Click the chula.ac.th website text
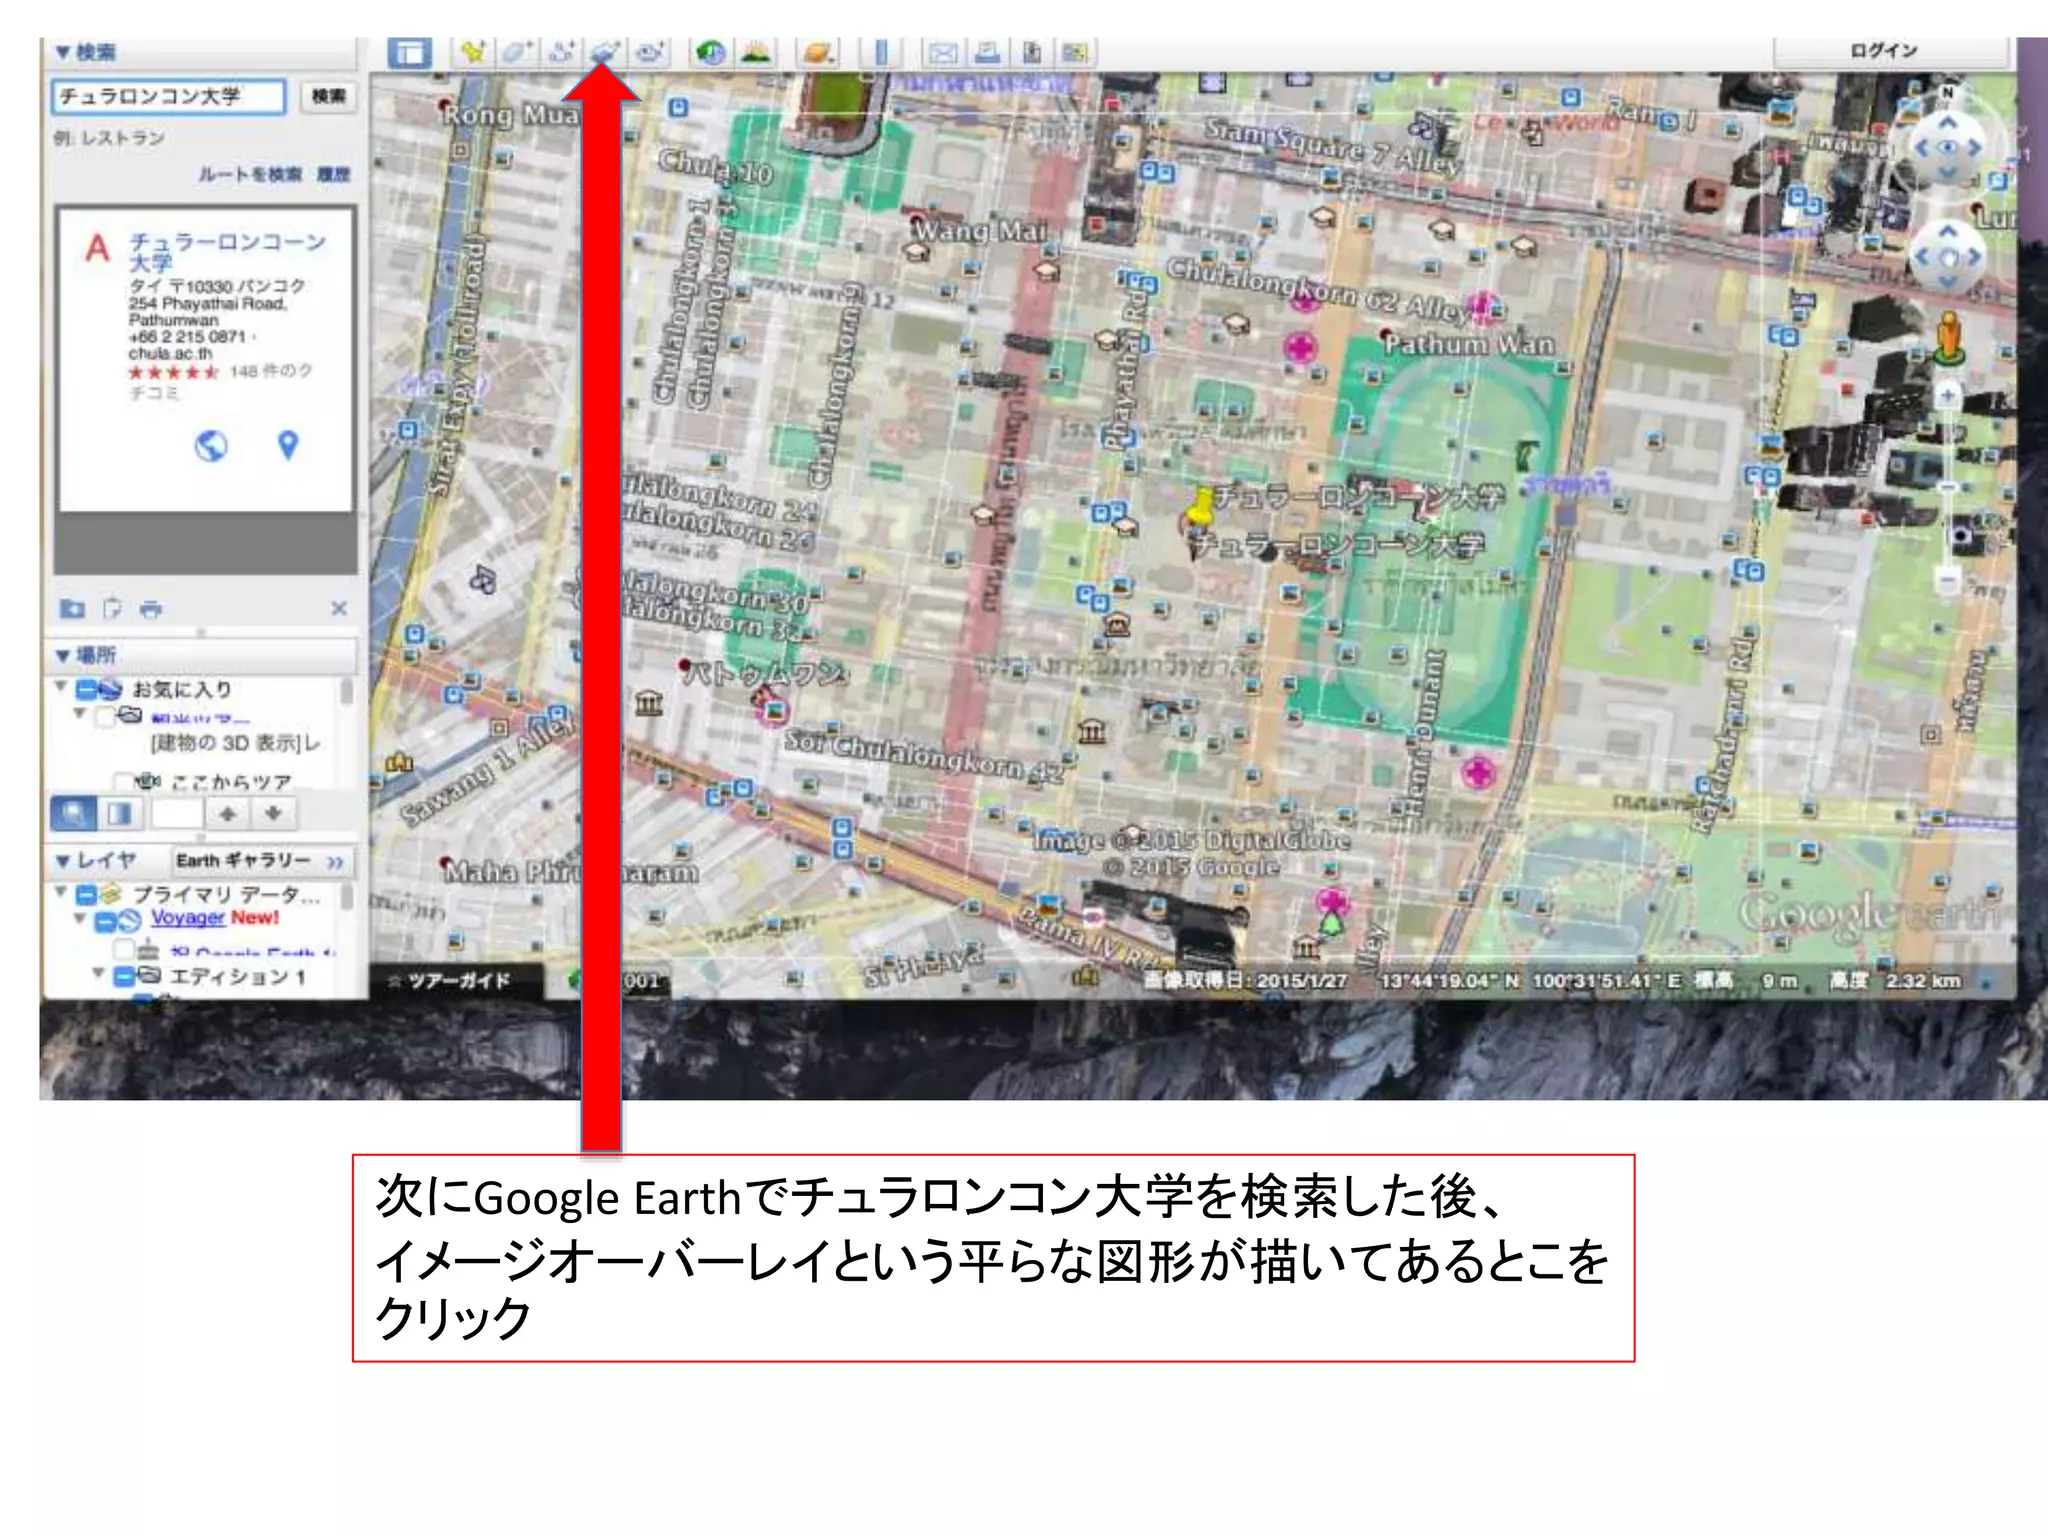This screenshot has height=1536, width=2048. (x=170, y=354)
